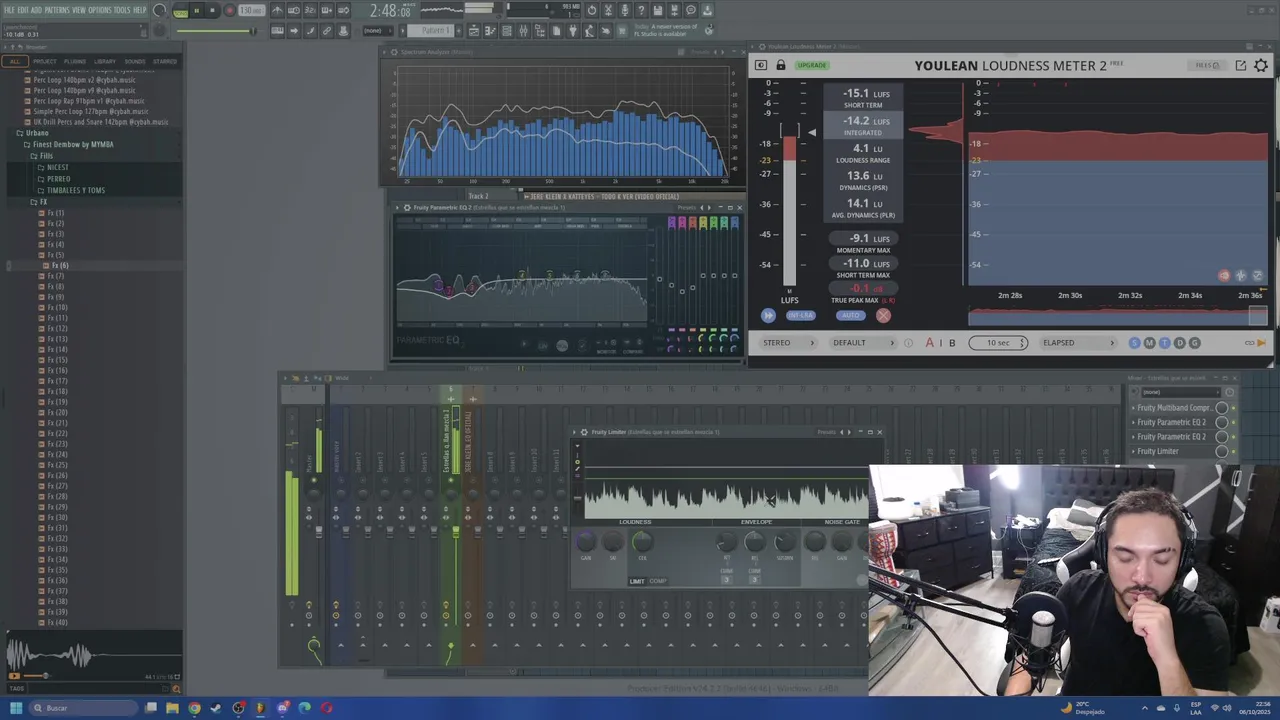Click the Youlean fast-forward blue round button
The height and width of the screenshot is (720, 1280).
point(768,315)
